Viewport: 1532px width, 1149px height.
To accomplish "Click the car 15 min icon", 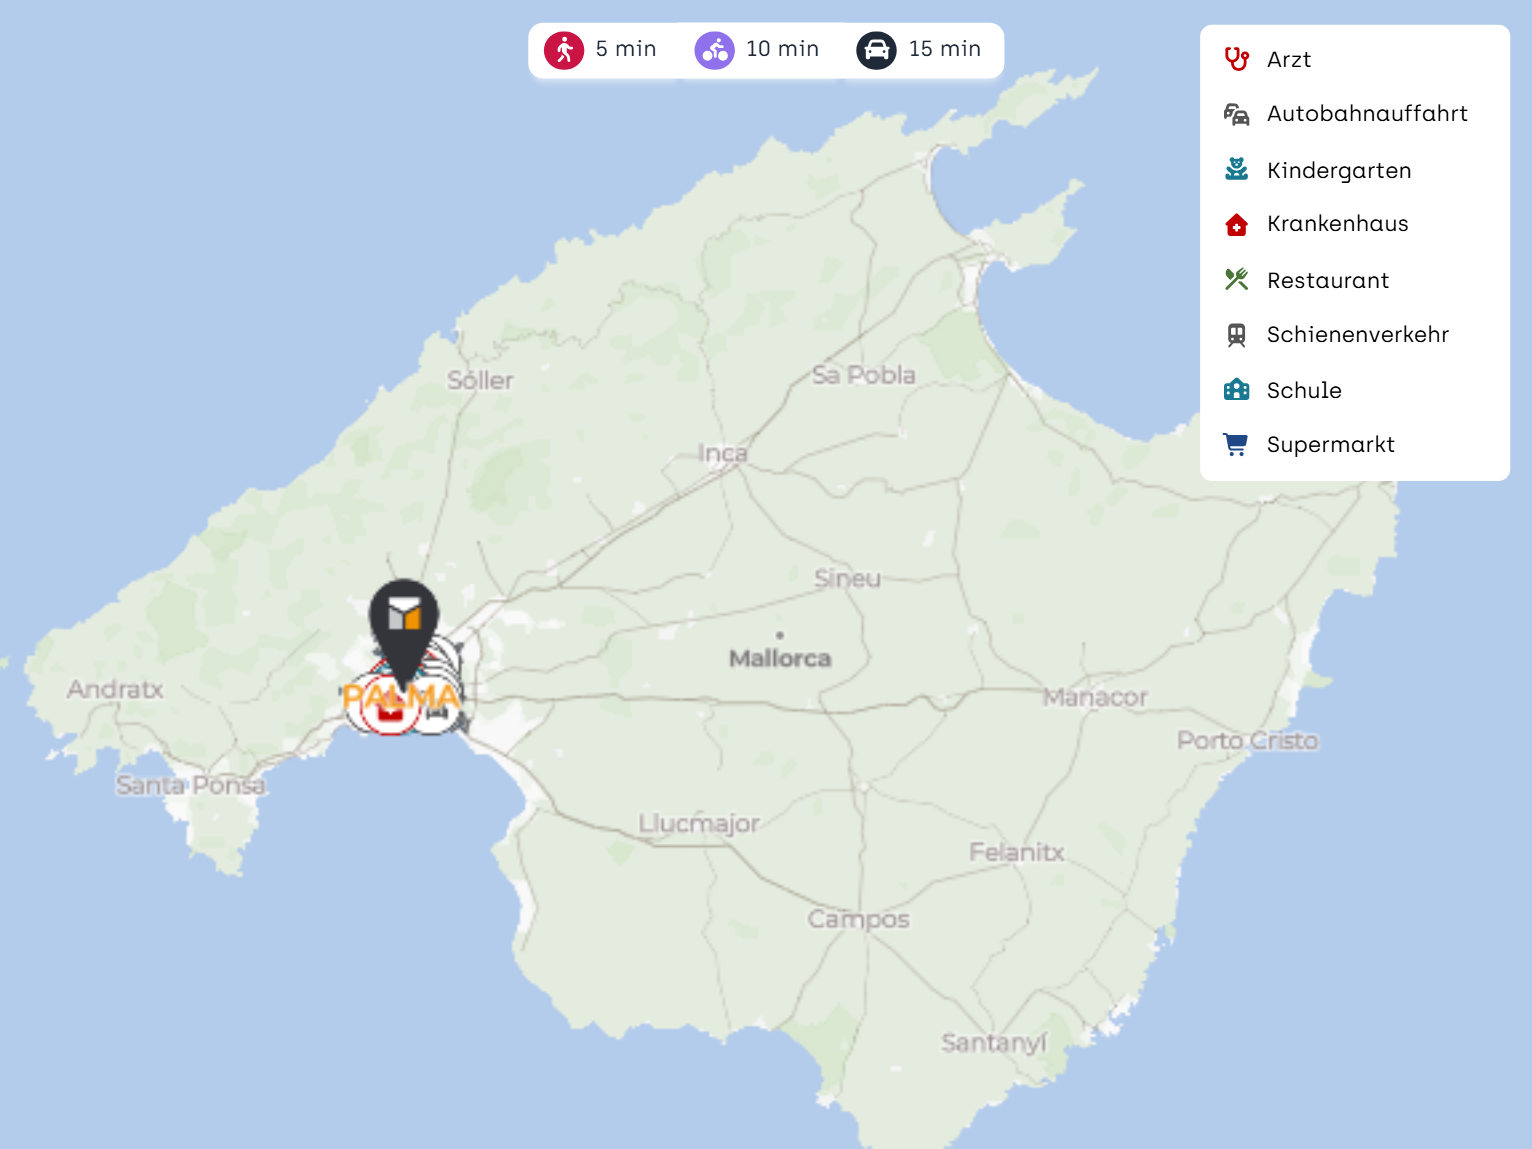I will click(x=876, y=50).
